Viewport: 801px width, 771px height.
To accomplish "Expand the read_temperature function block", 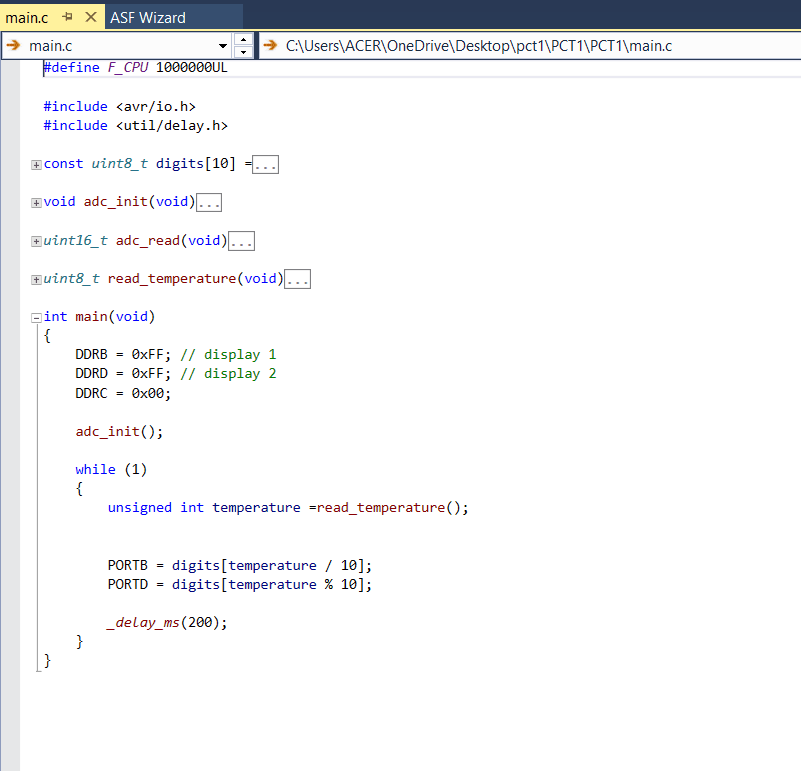I will 36,279.
